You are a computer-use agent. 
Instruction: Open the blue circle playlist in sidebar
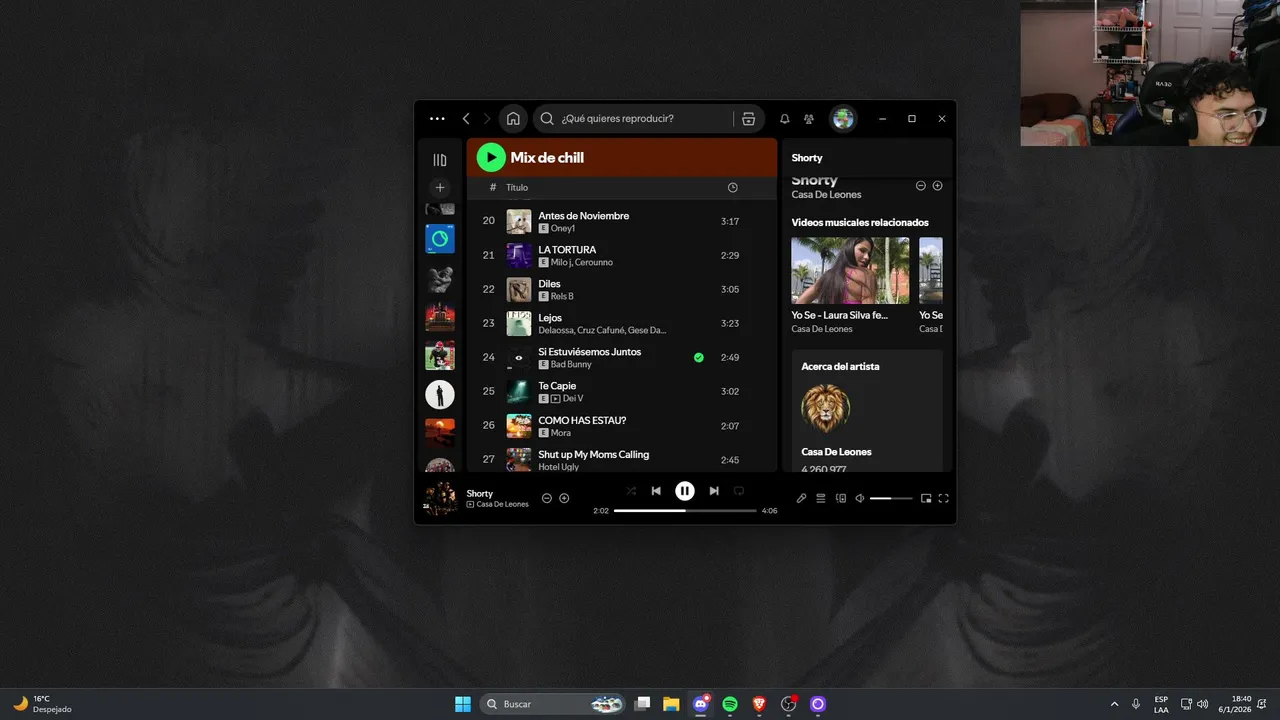(x=440, y=239)
